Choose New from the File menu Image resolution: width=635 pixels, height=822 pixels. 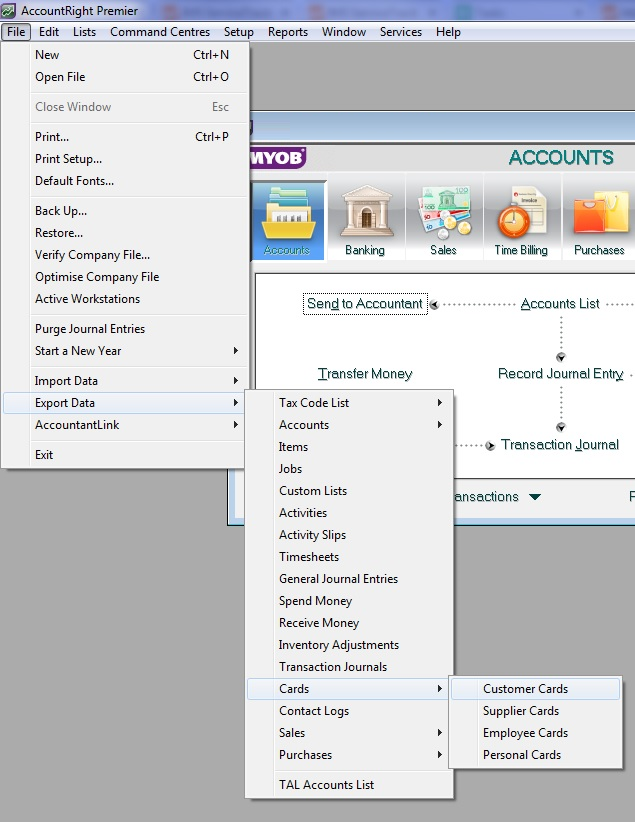125,55
